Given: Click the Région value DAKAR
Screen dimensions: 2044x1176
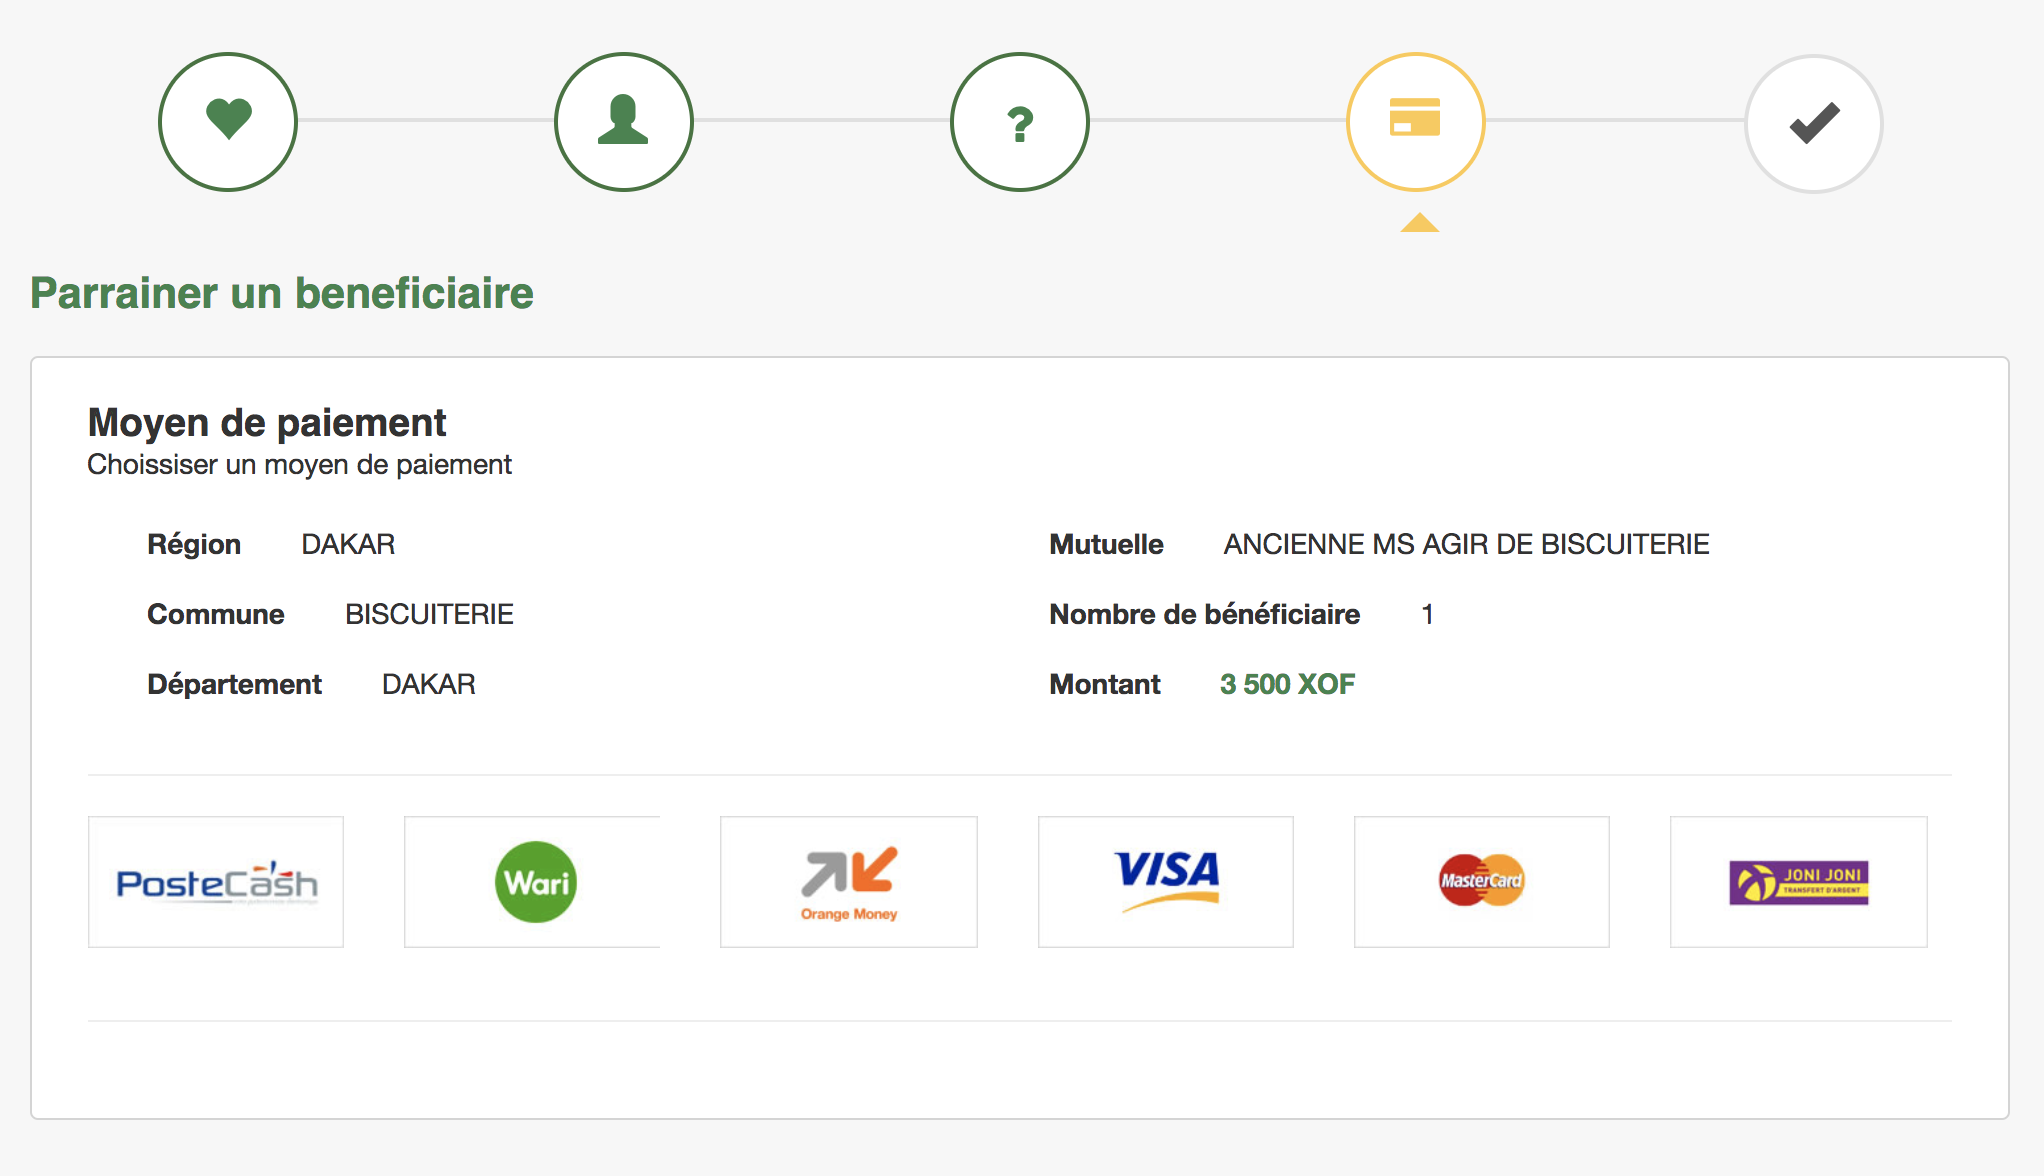Looking at the screenshot, I should tap(348, 544).
